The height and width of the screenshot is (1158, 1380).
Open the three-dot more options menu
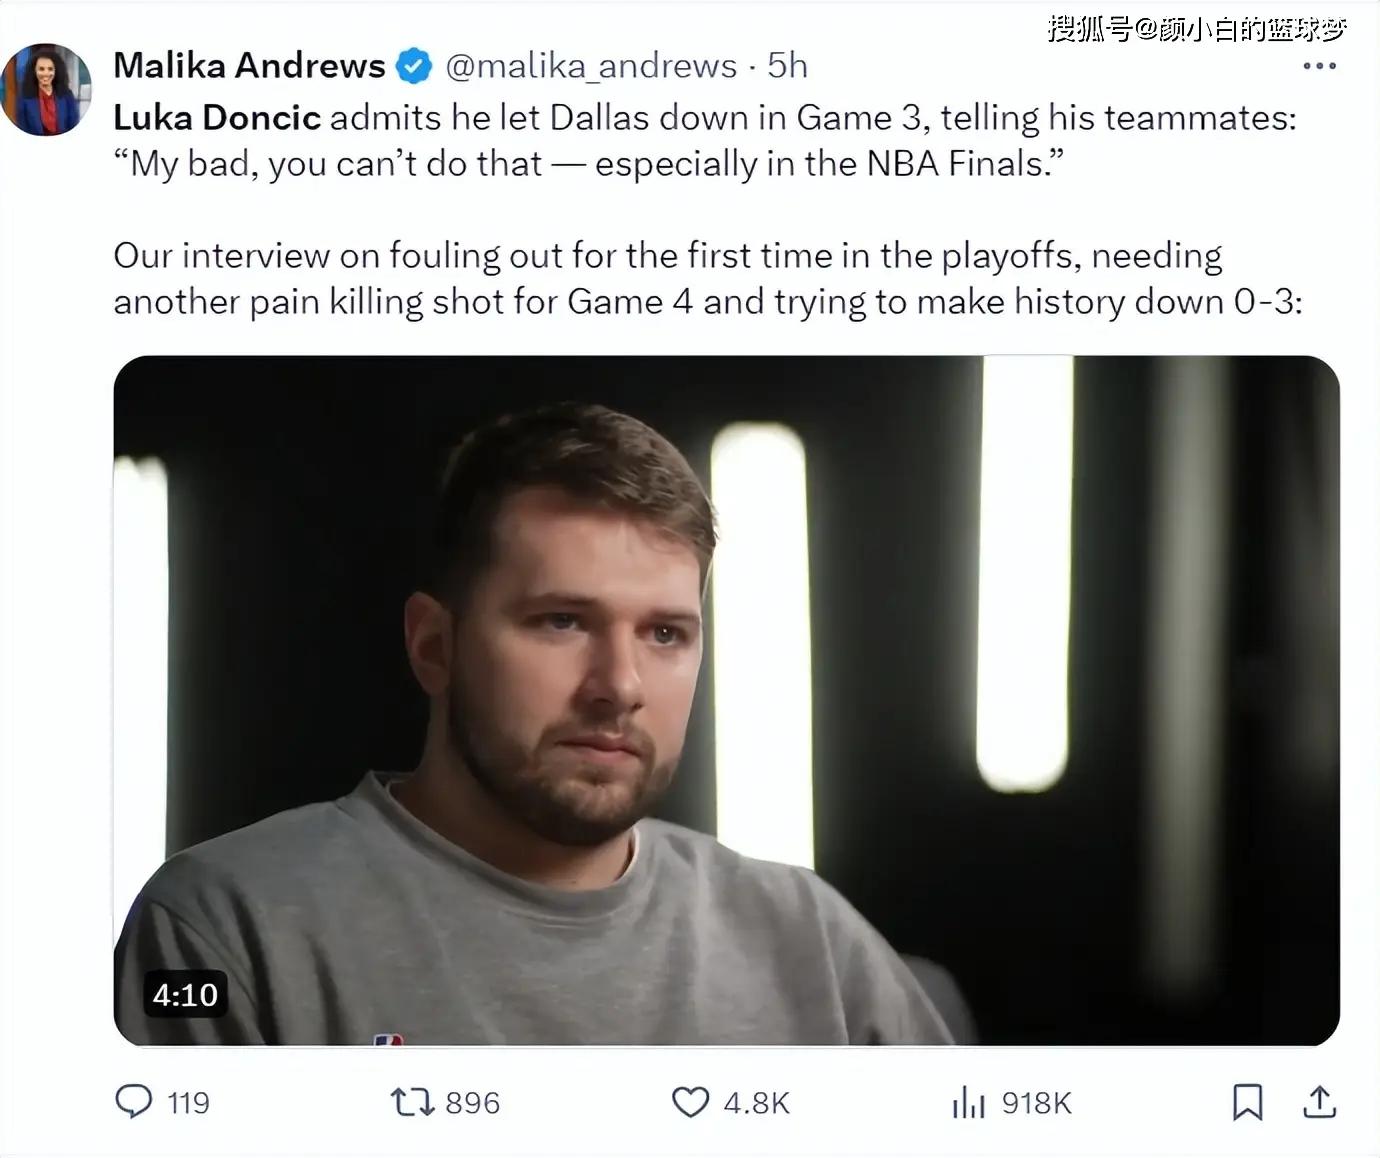tap(1319, 66)
